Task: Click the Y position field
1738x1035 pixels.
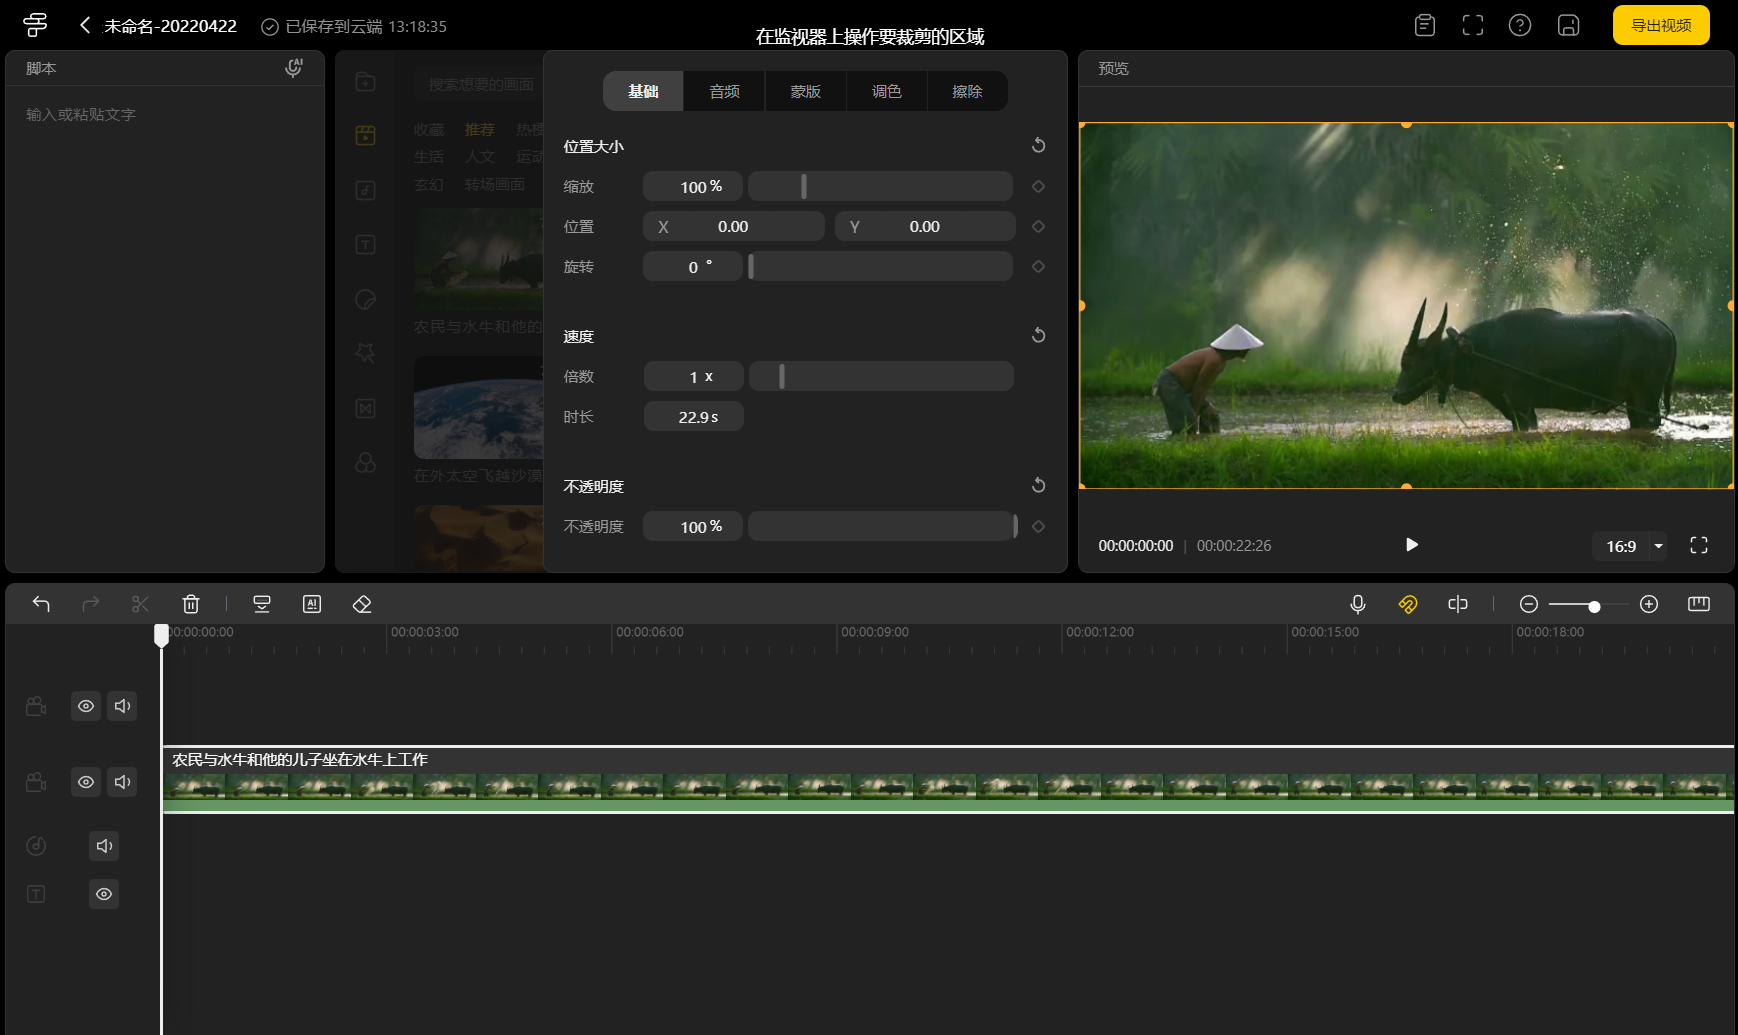Action: tap(925, 227)
